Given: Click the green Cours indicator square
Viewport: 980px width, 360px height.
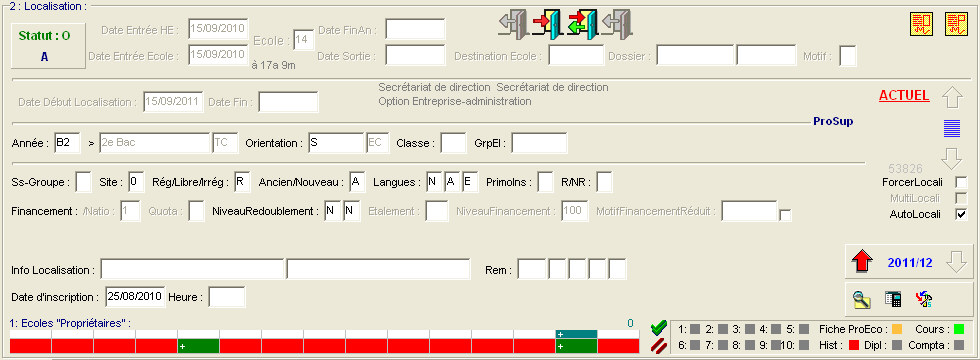Looking at the screenshot, I should tap(959, 329).
